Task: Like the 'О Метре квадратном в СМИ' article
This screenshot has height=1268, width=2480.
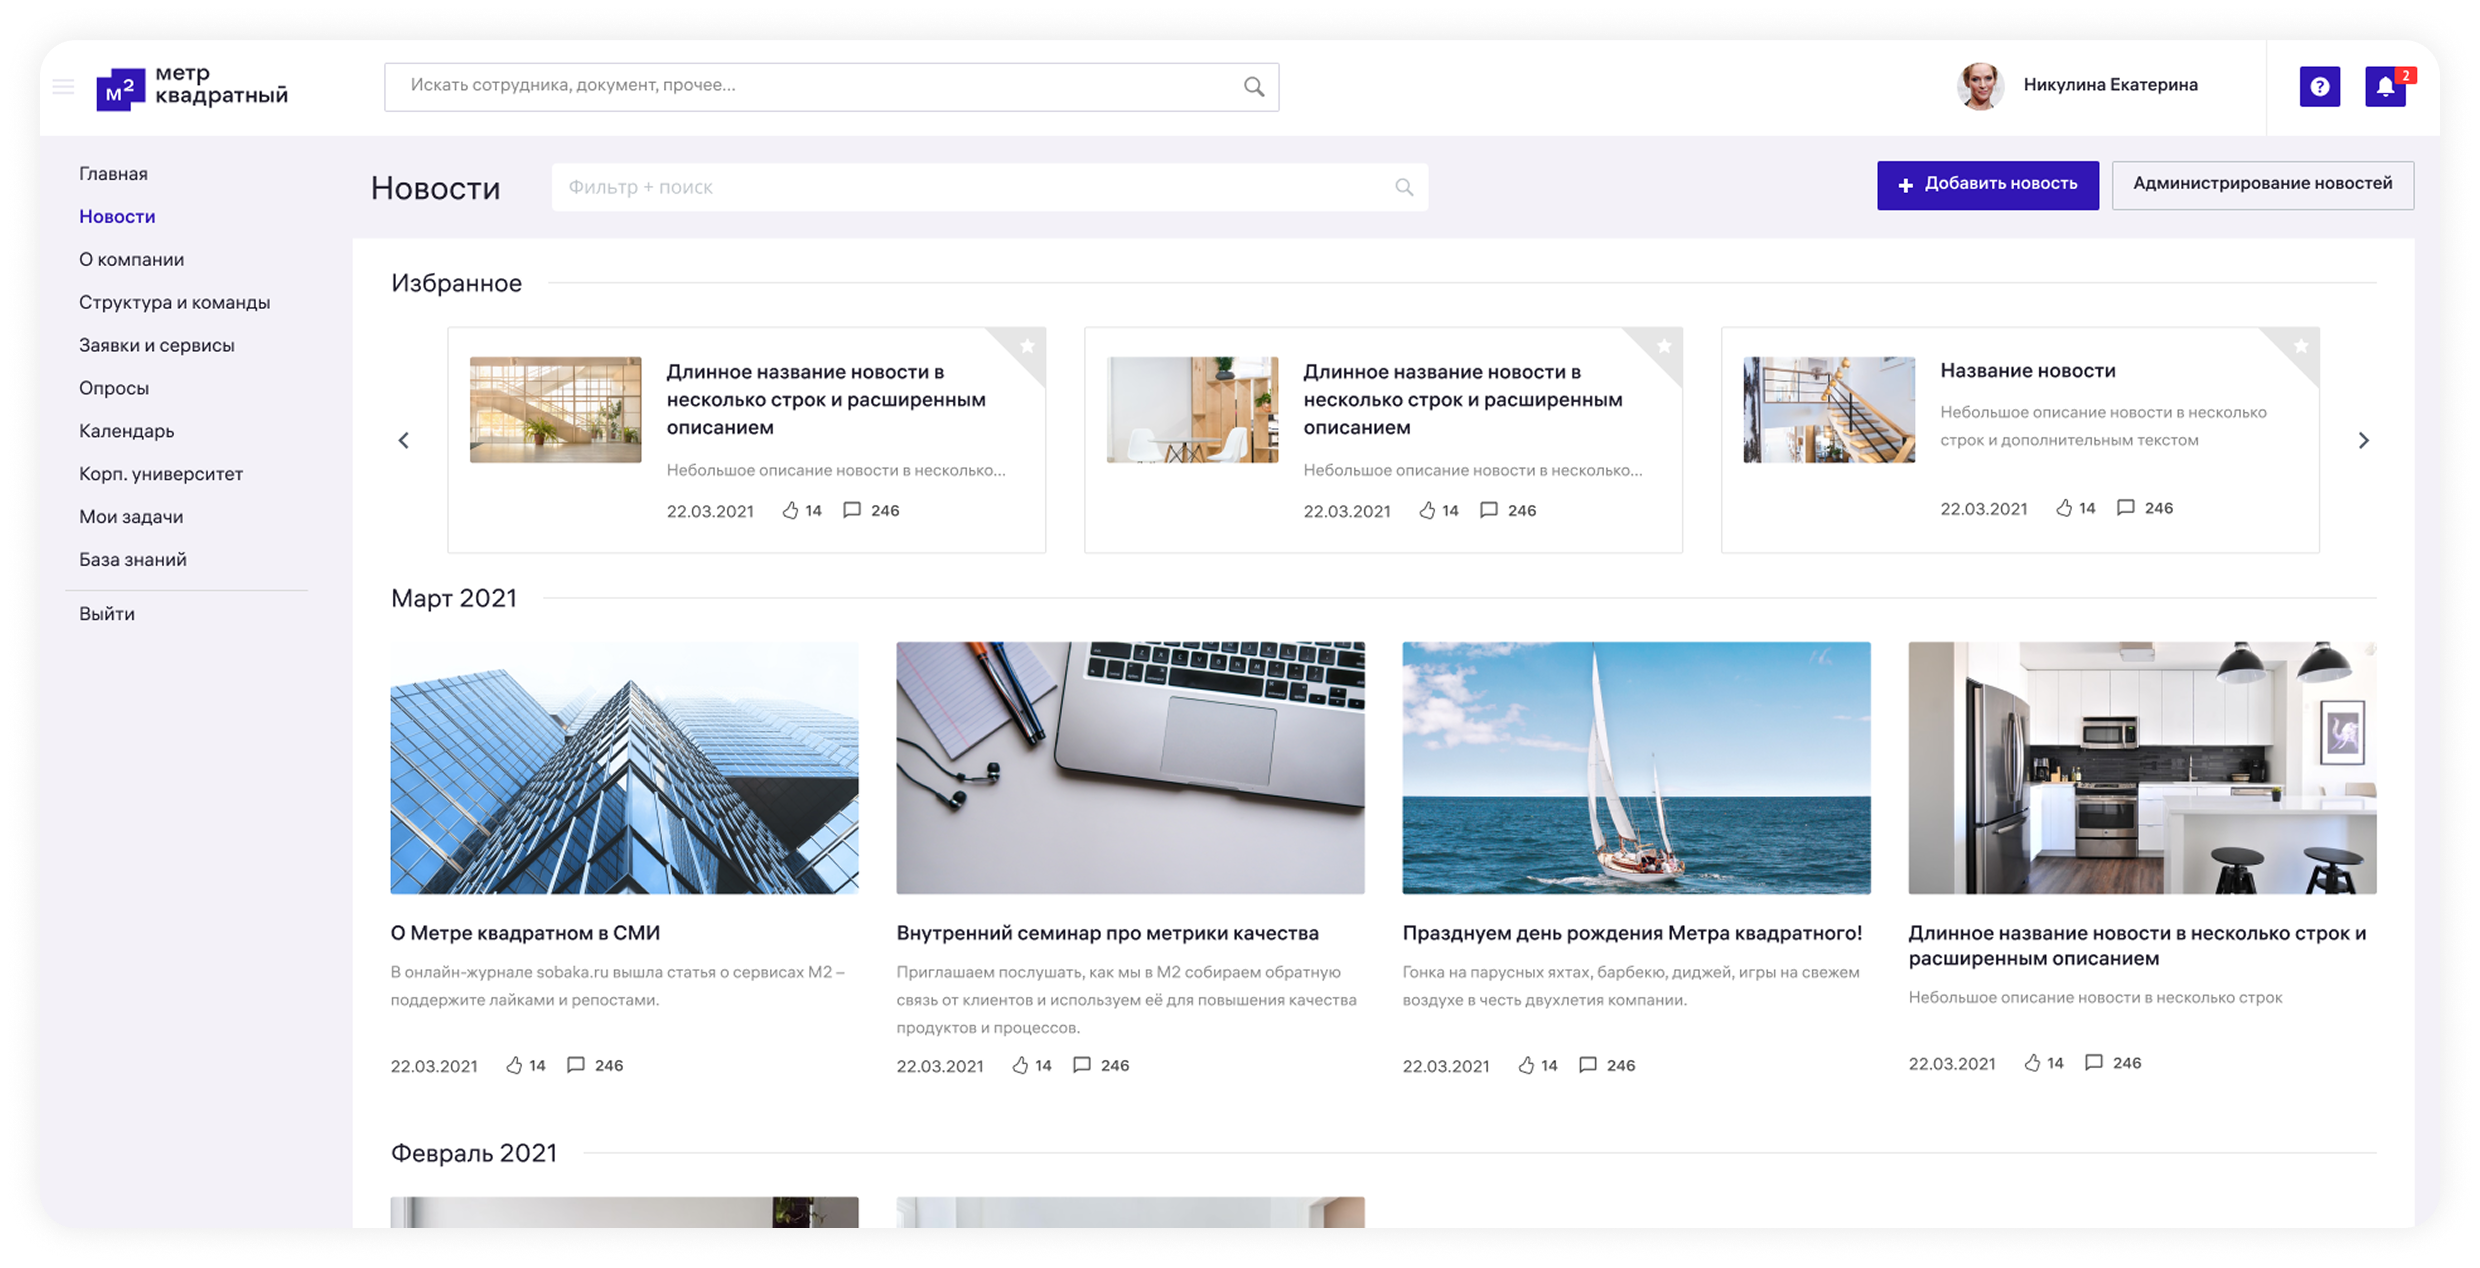Action: pos(514,1065)
